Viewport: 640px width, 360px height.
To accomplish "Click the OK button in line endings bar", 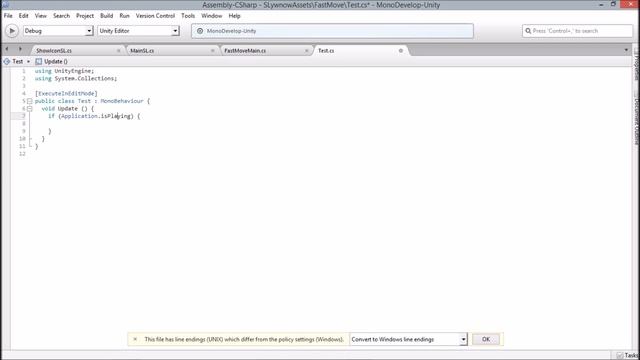I will [x=486, y=339].
